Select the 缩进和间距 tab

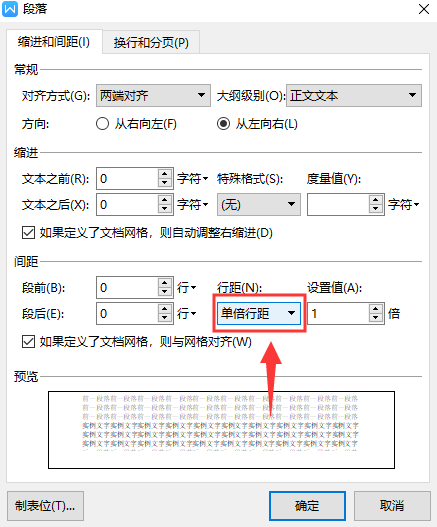click(54, 42)
